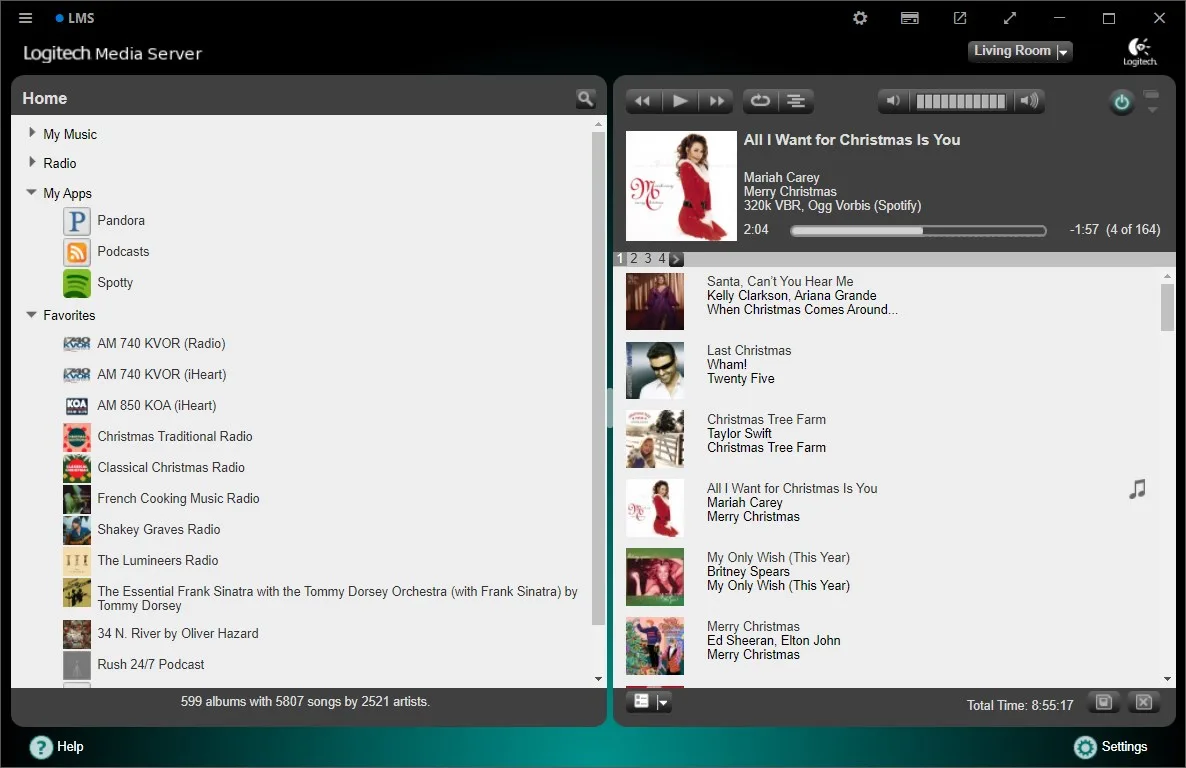
Task: Click Classical Christmas Radio icon
Action: click(x=76, y=468)
